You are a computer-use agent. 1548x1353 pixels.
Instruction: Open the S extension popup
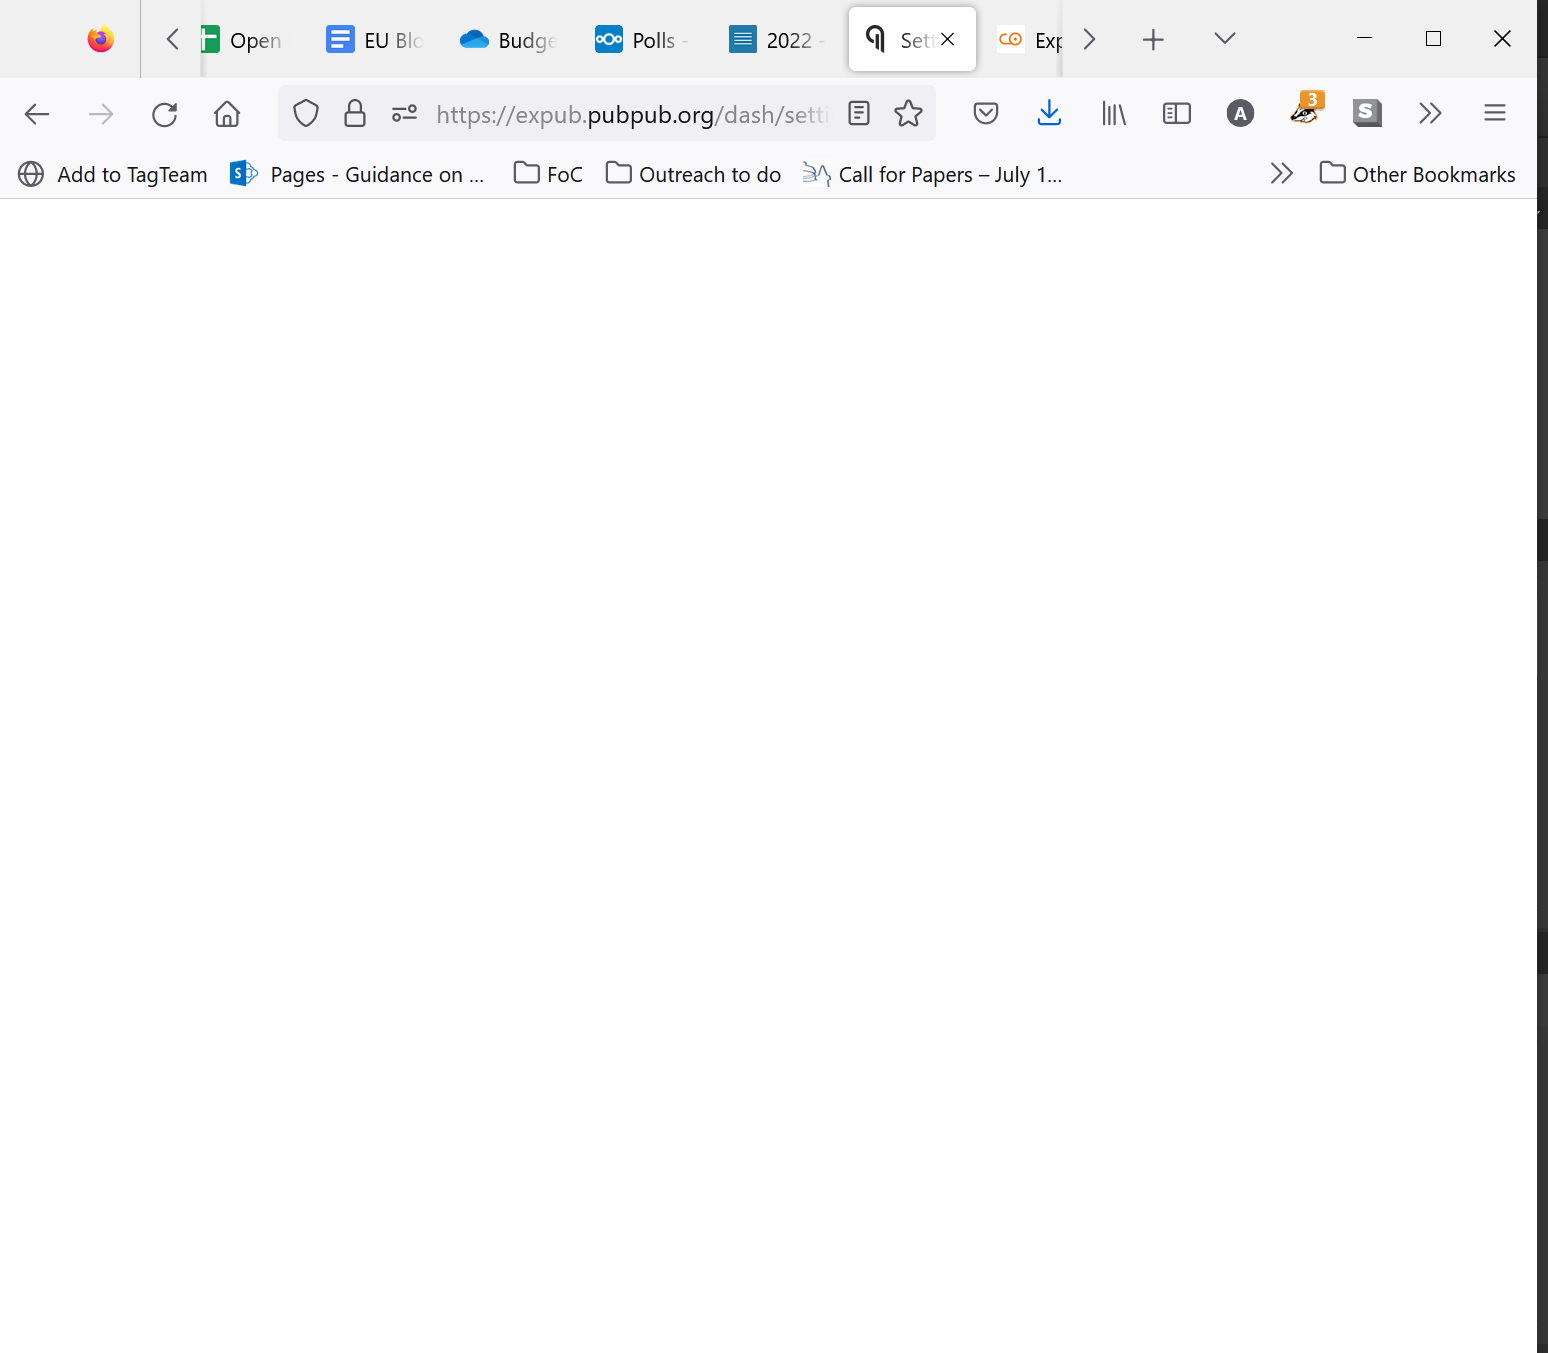[1367, 113]
